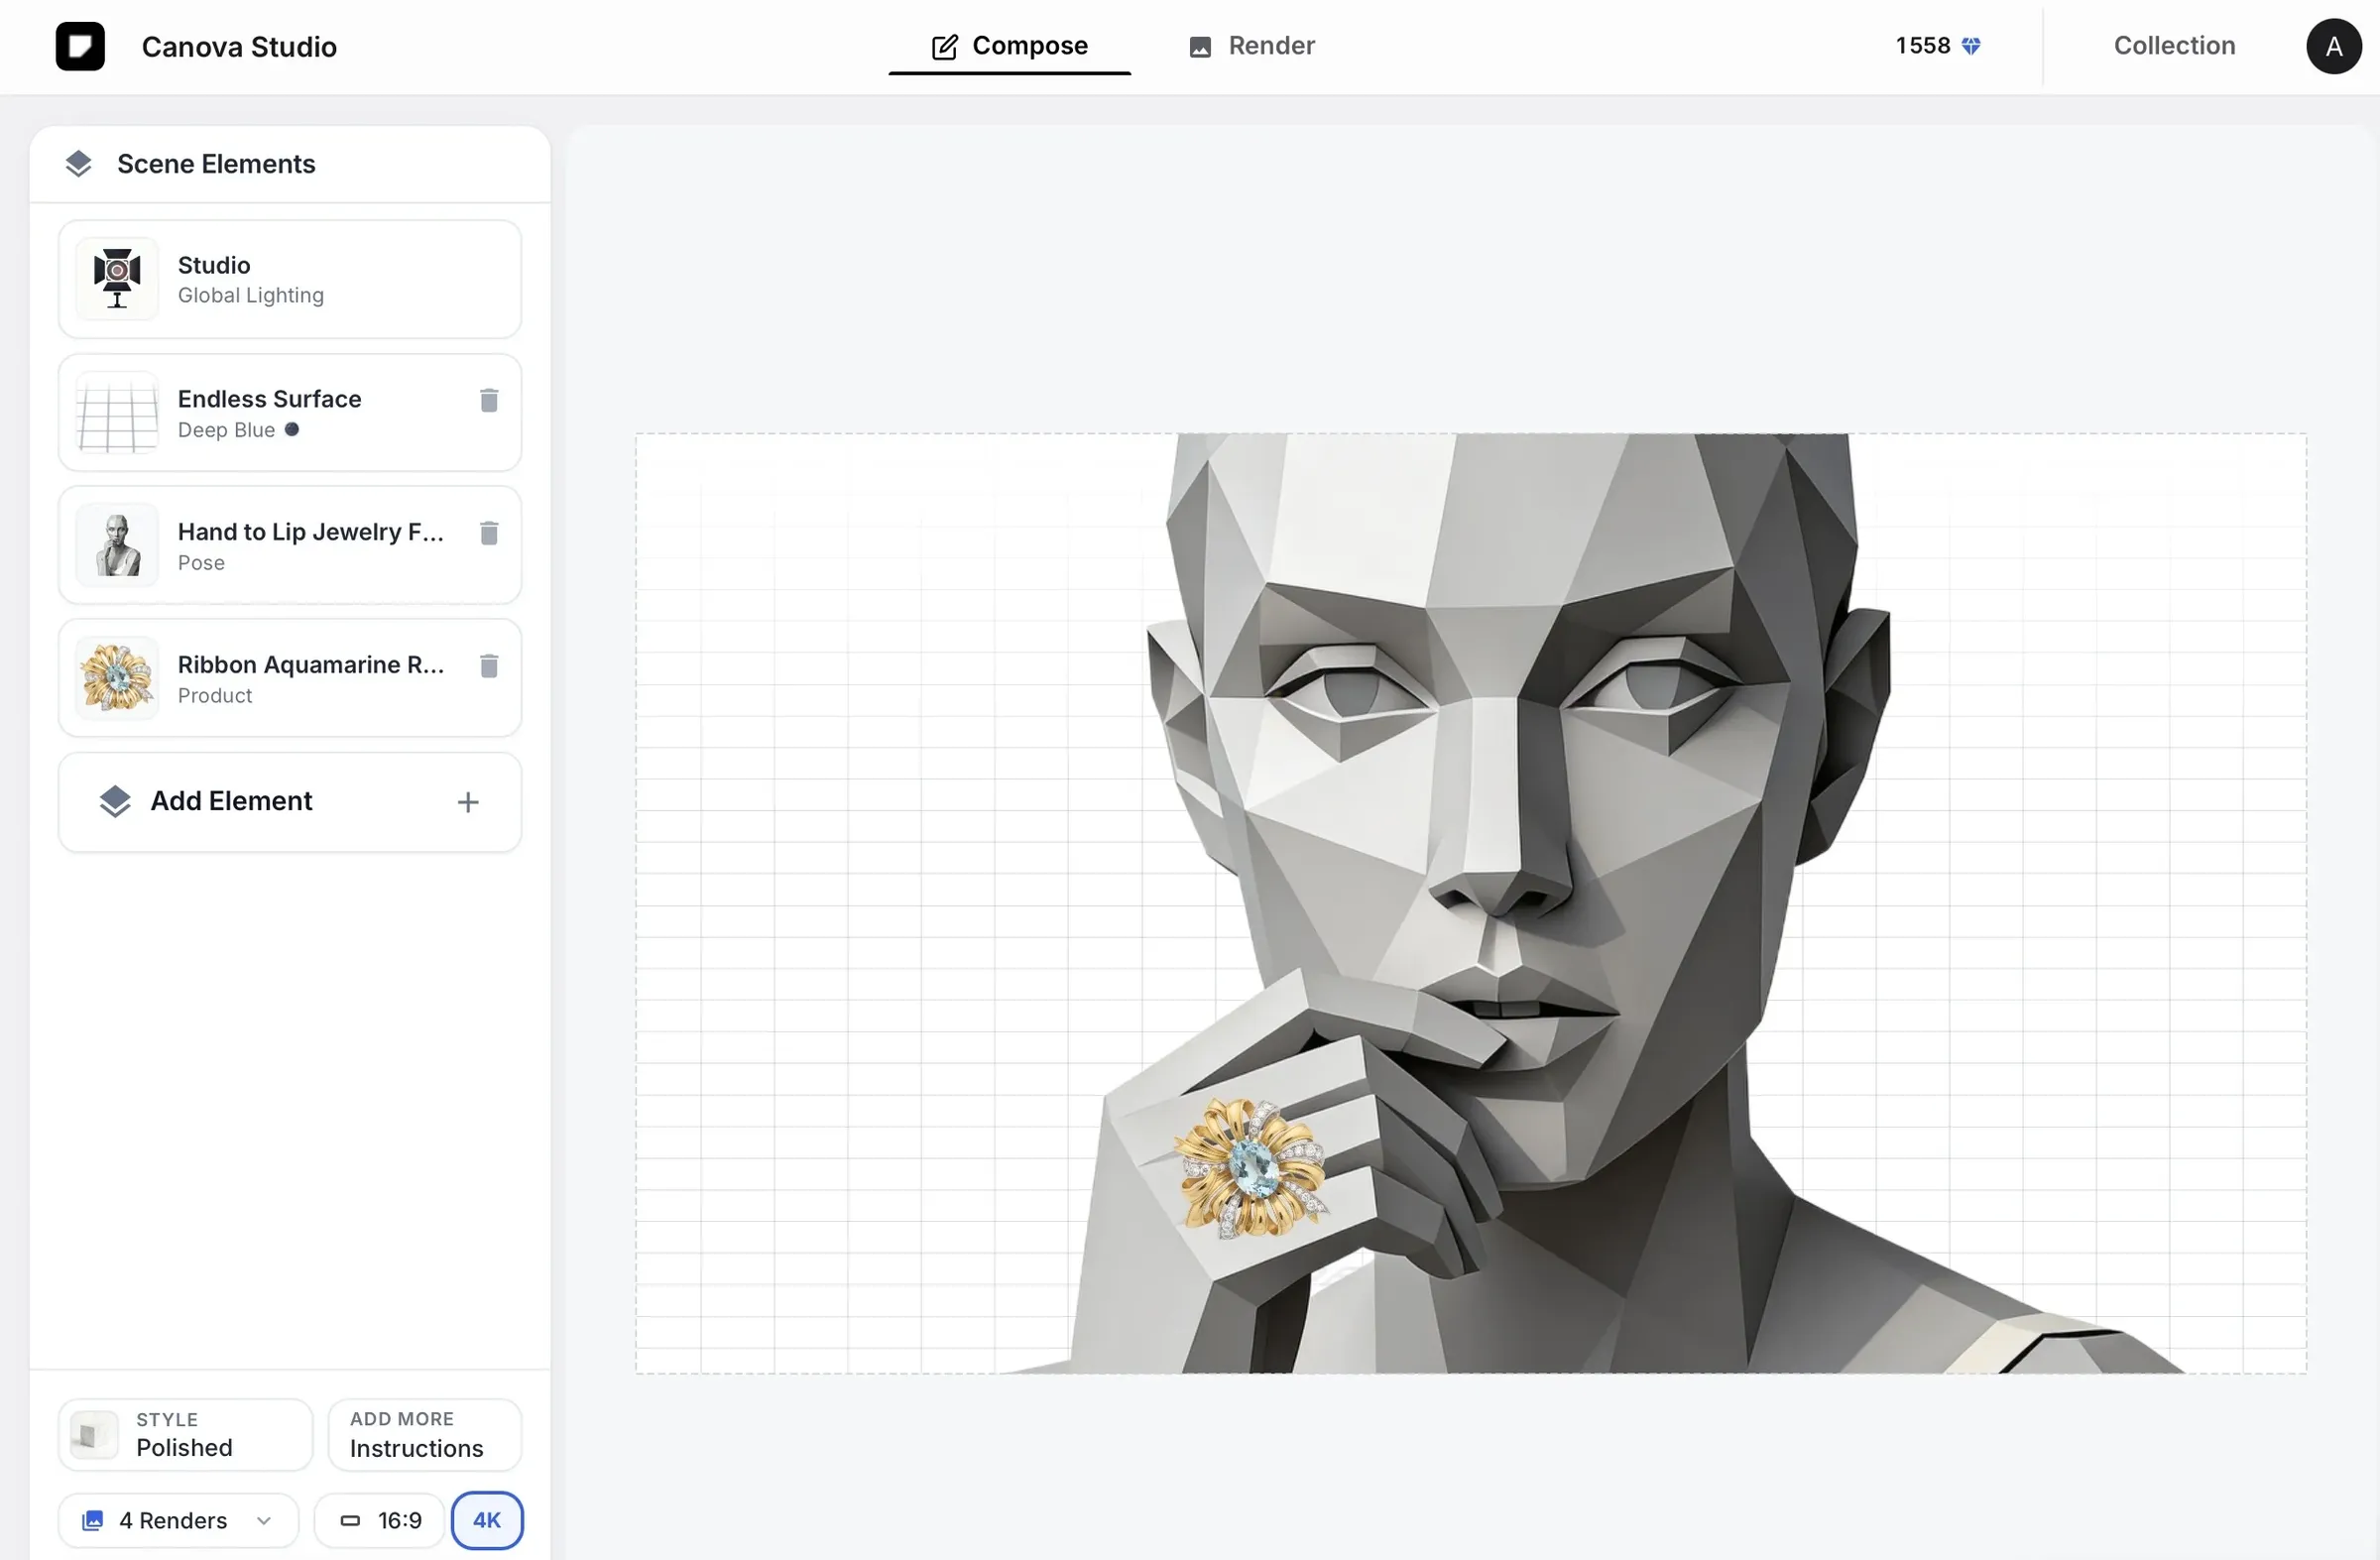Open the Collection page
The width and height of the screenshot is (2380, 1560).
tap(2174, 45)
